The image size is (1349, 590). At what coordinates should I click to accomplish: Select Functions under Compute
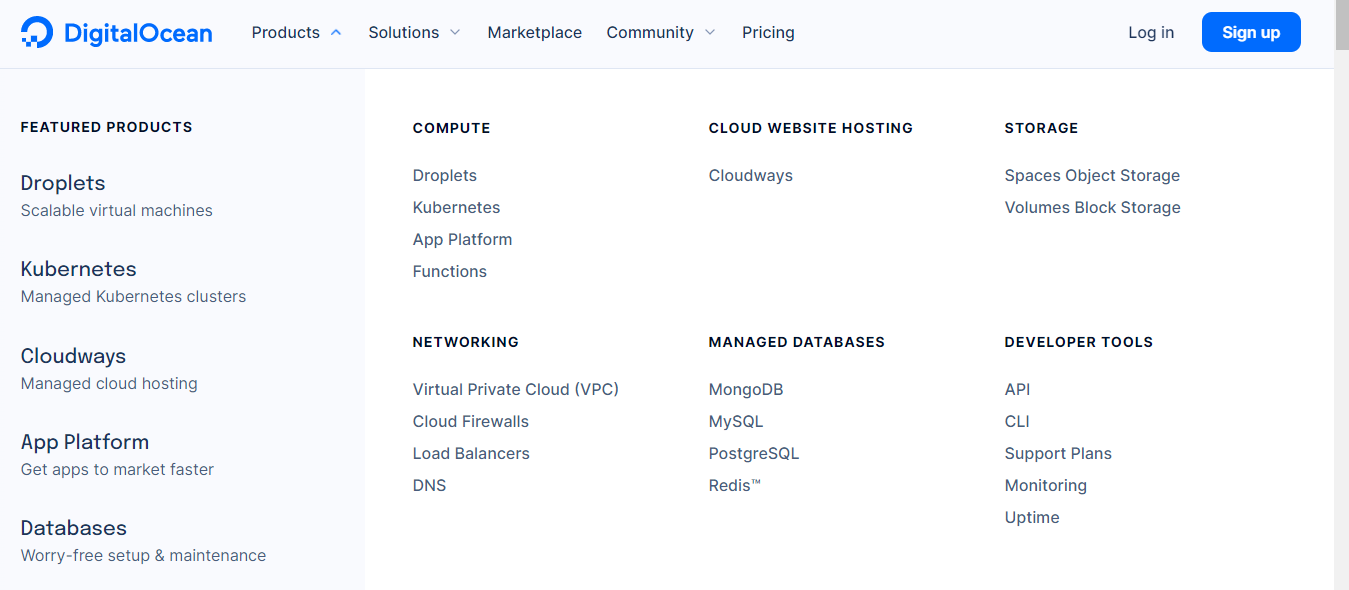coord(450,271)
